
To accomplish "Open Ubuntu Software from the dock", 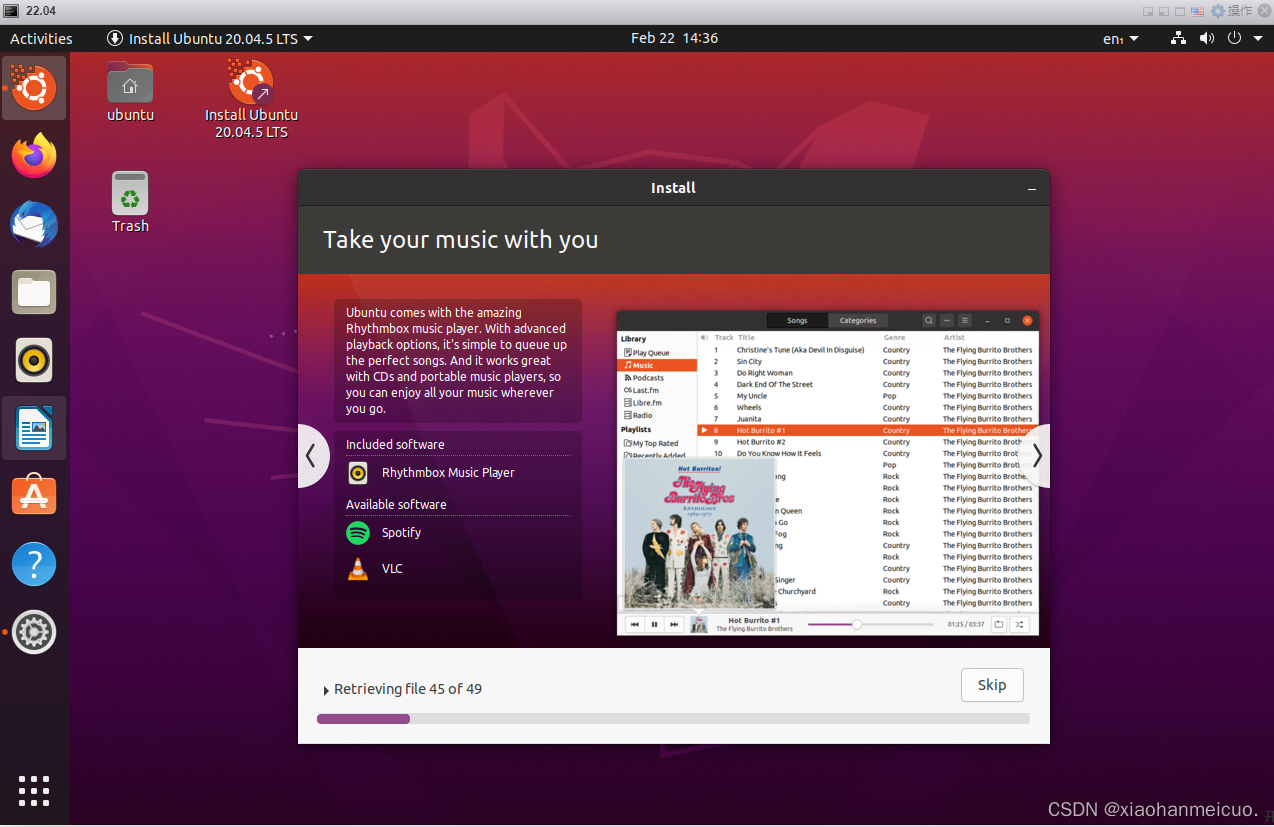I will pyautogui.click(x=34, y=496).
